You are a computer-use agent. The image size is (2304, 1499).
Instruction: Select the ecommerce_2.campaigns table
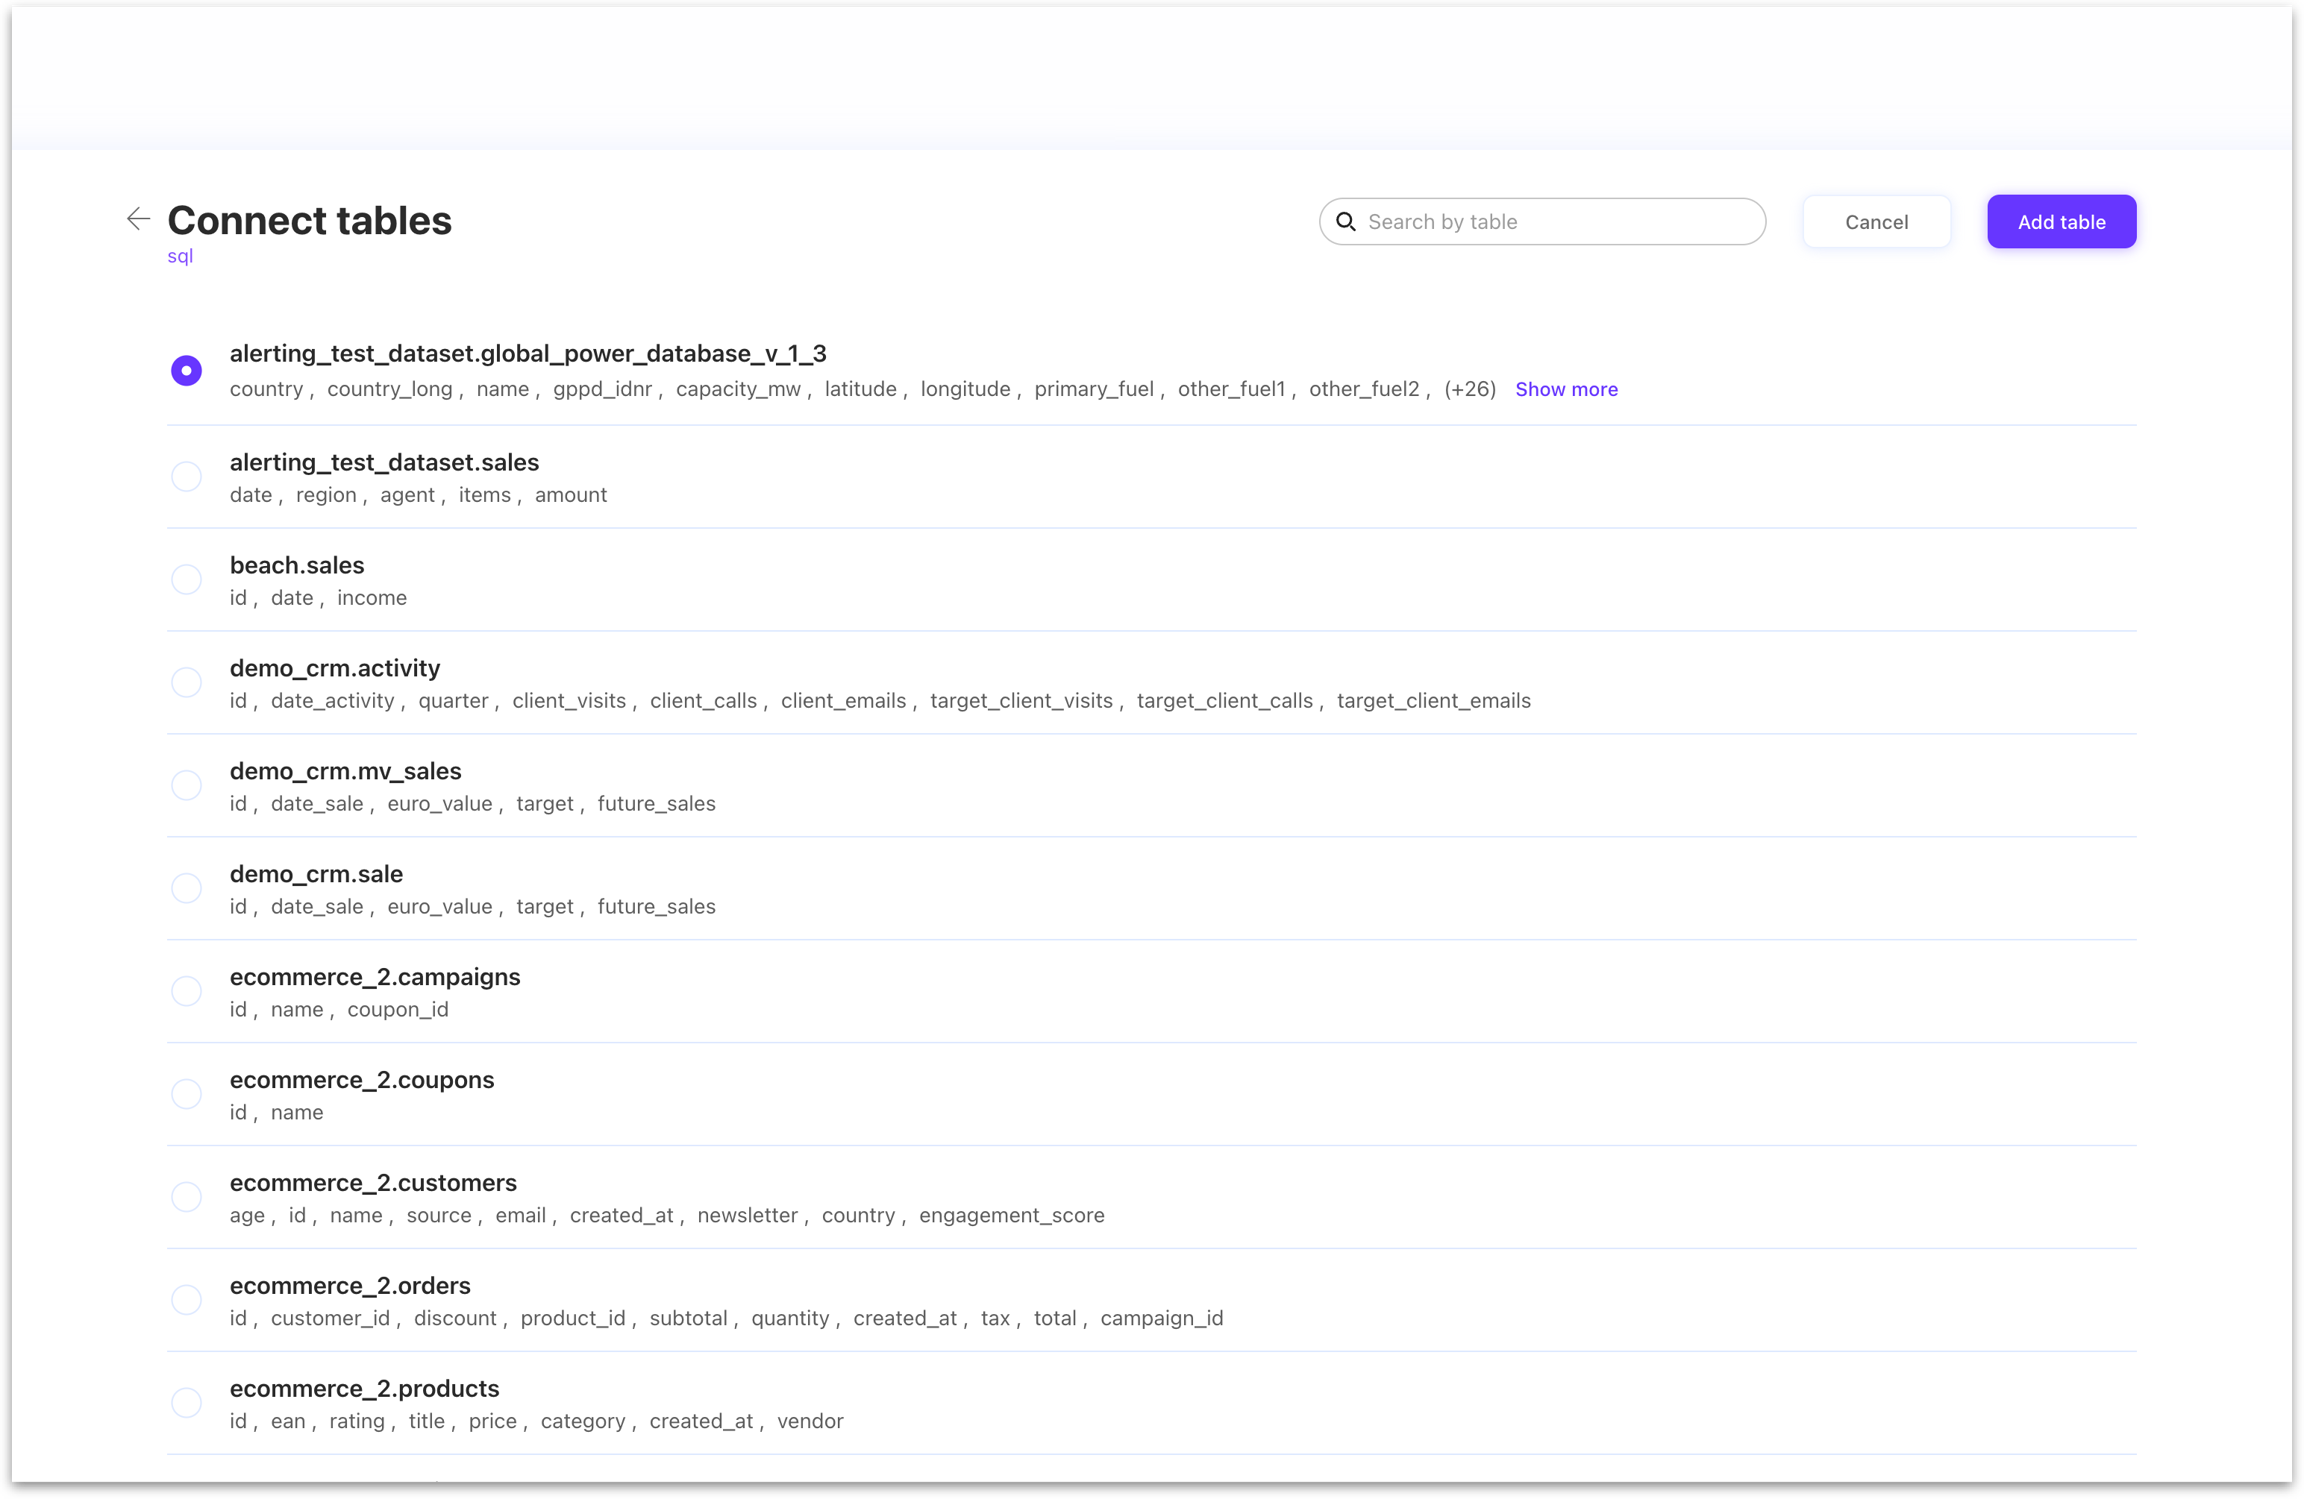coord(186,991)
